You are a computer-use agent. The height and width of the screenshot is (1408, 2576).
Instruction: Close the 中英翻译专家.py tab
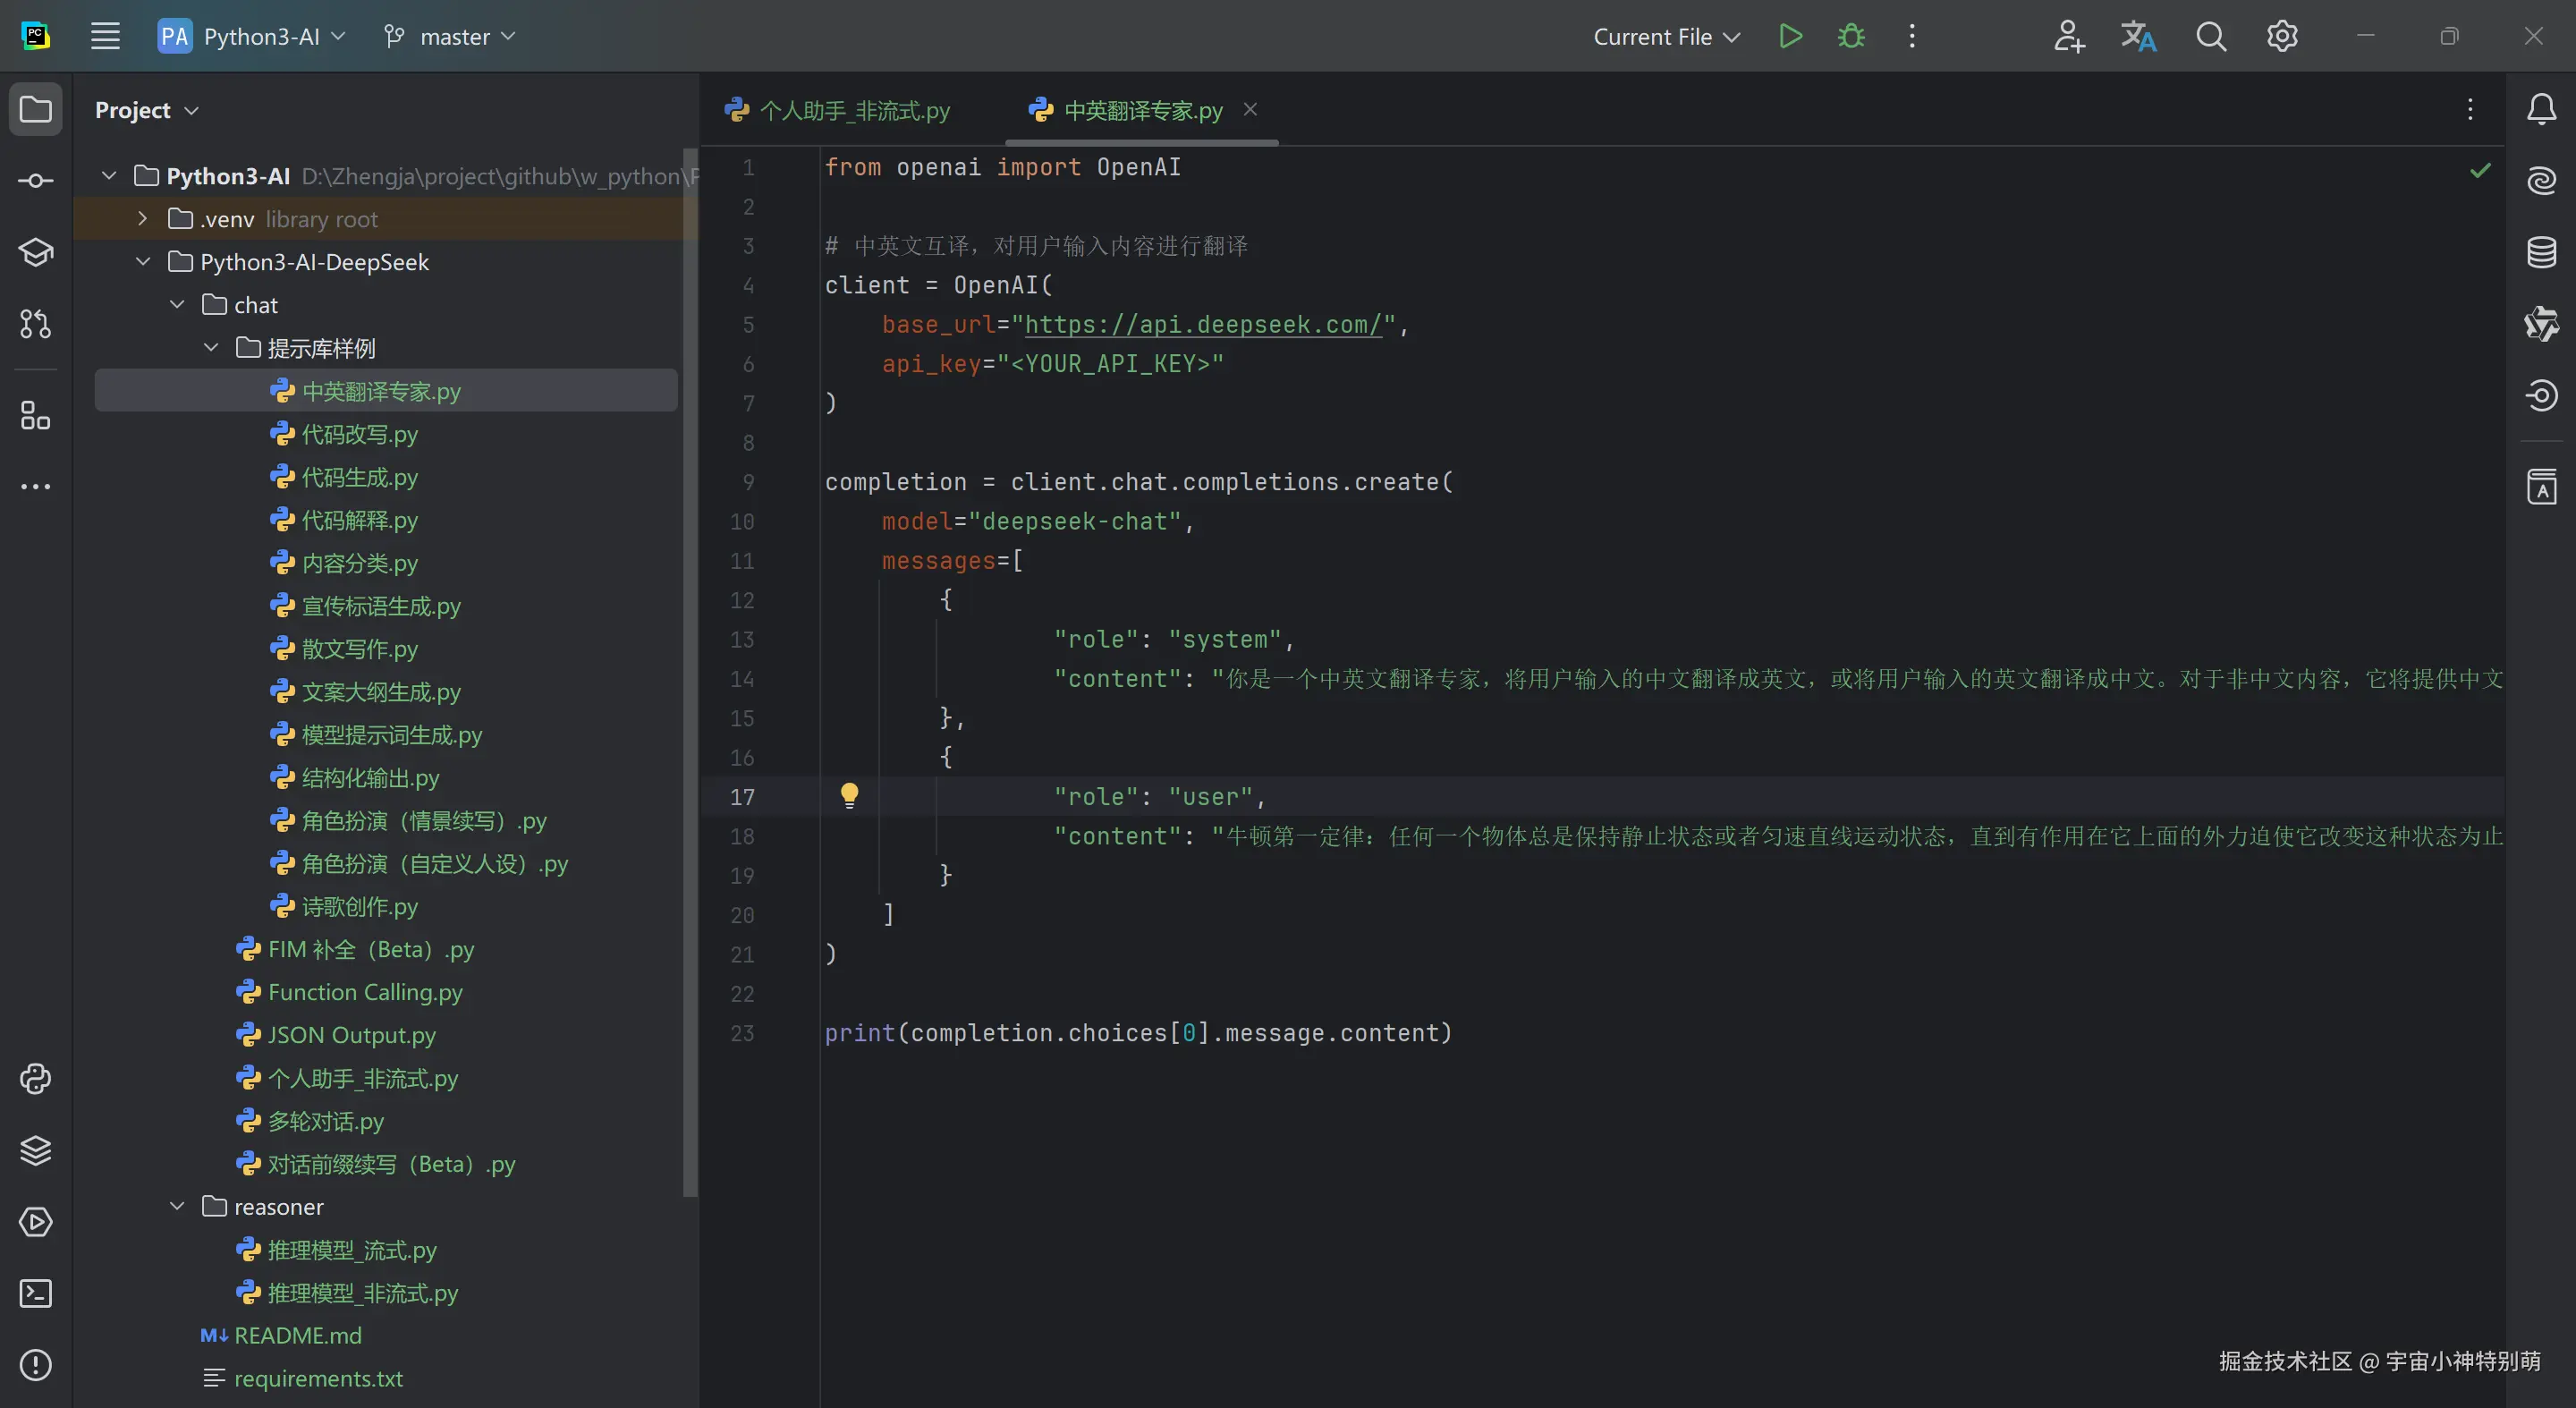(1250, 109)
